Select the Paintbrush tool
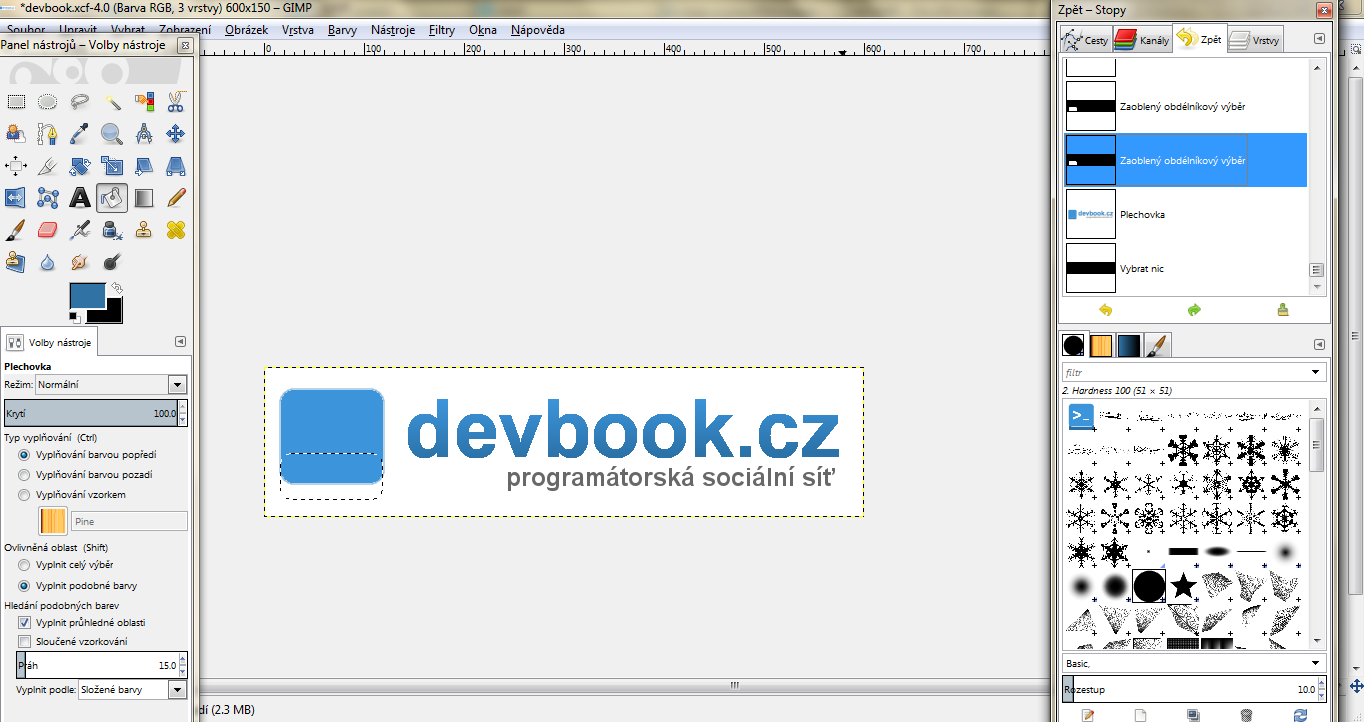1364x722 pixels. pos(16,229)
